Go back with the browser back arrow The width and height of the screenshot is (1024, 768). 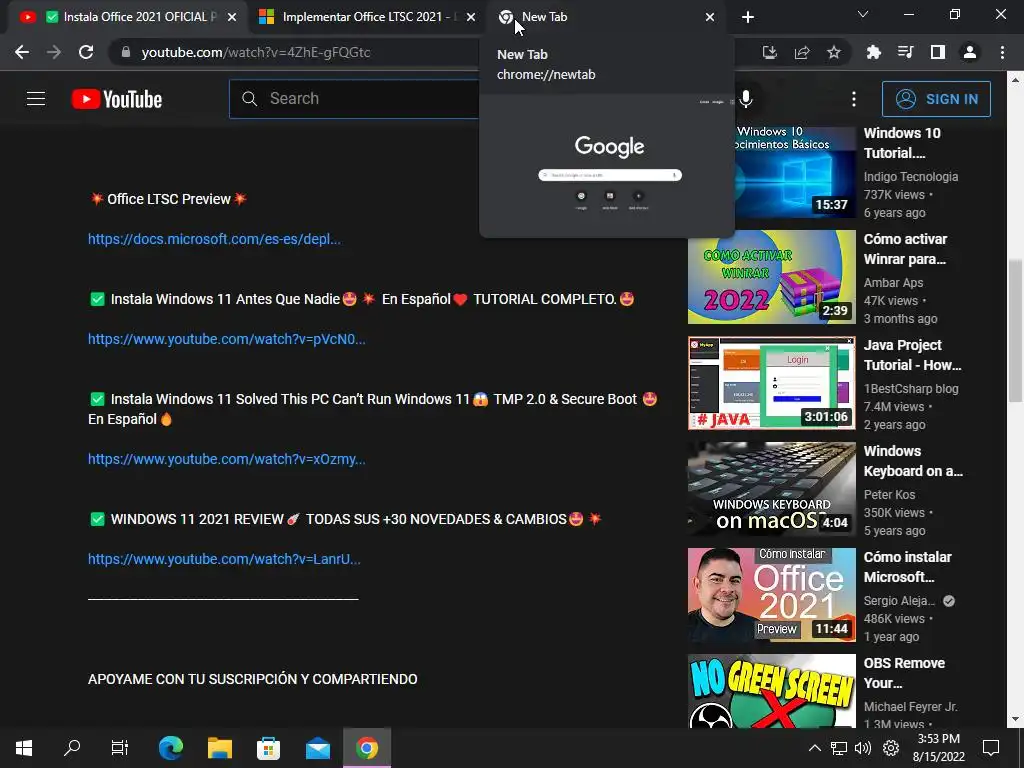pos(22,52)
